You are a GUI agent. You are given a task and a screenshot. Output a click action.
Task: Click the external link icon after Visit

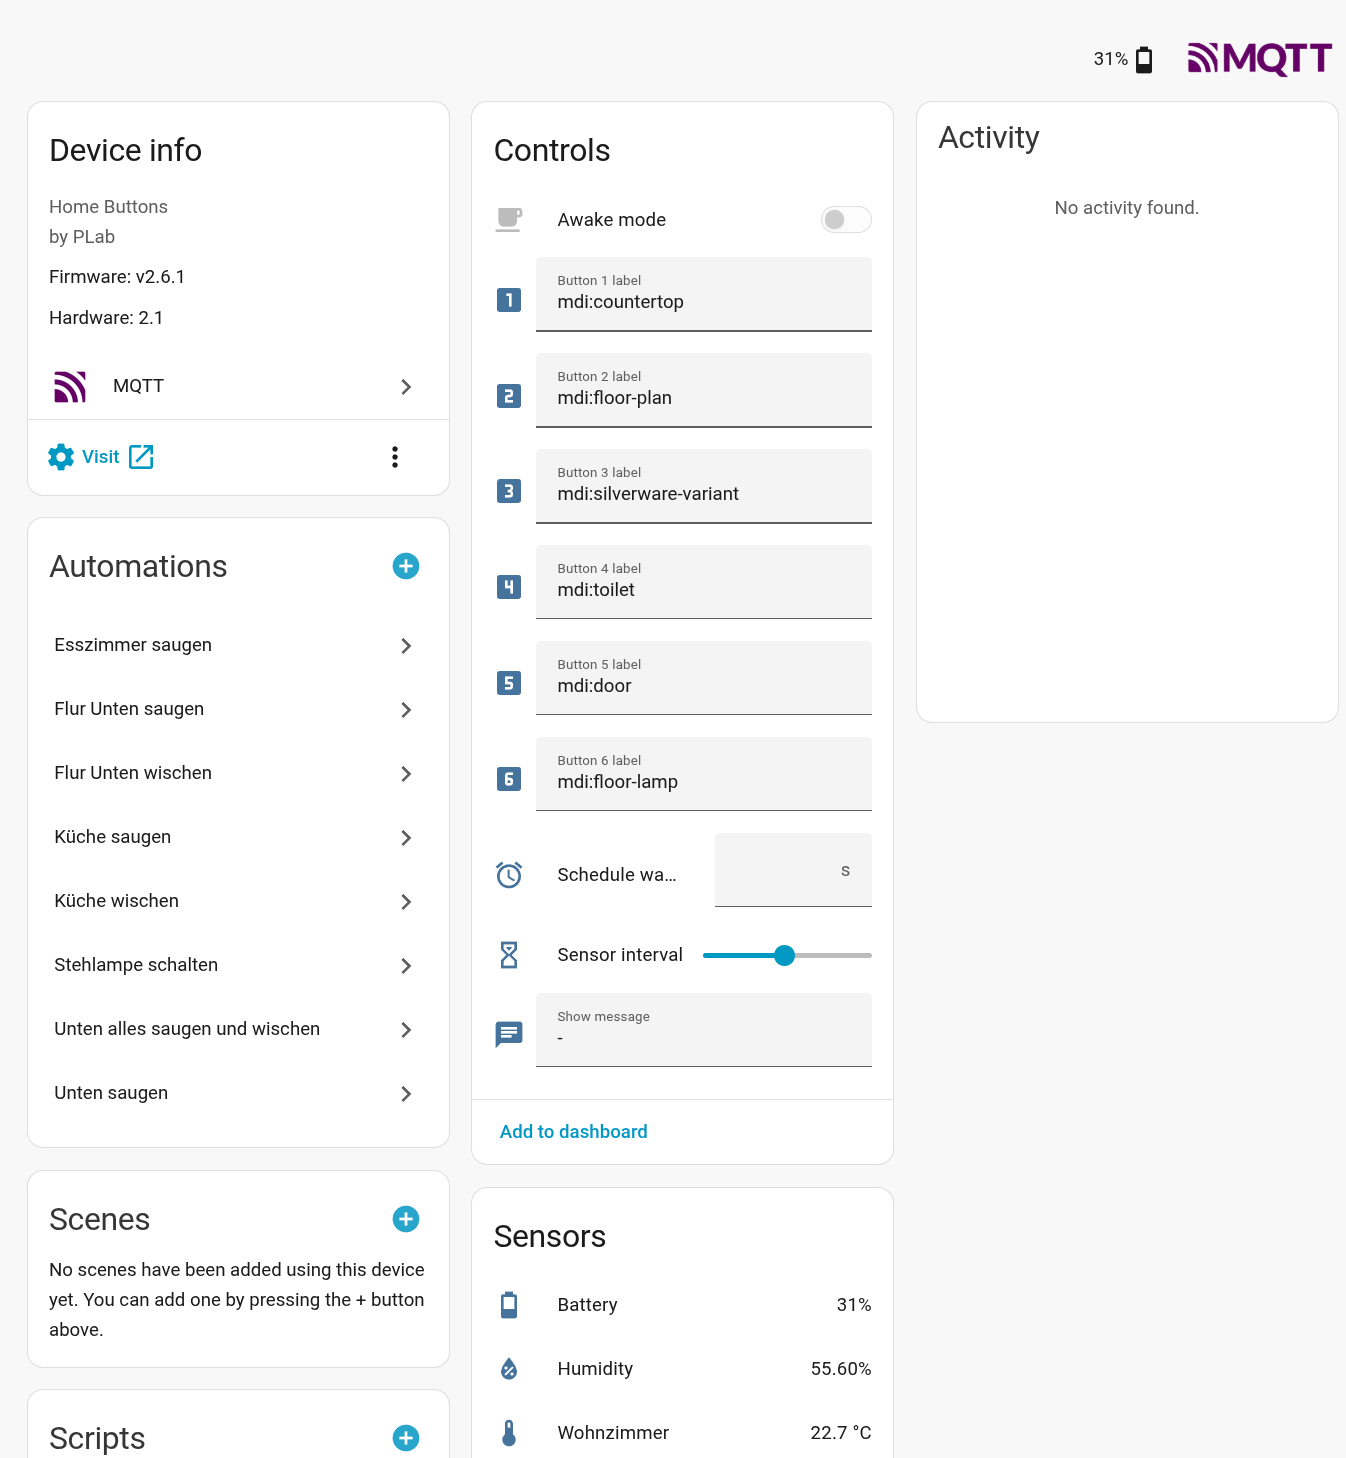pyautogui.click(x=141, y=457)
